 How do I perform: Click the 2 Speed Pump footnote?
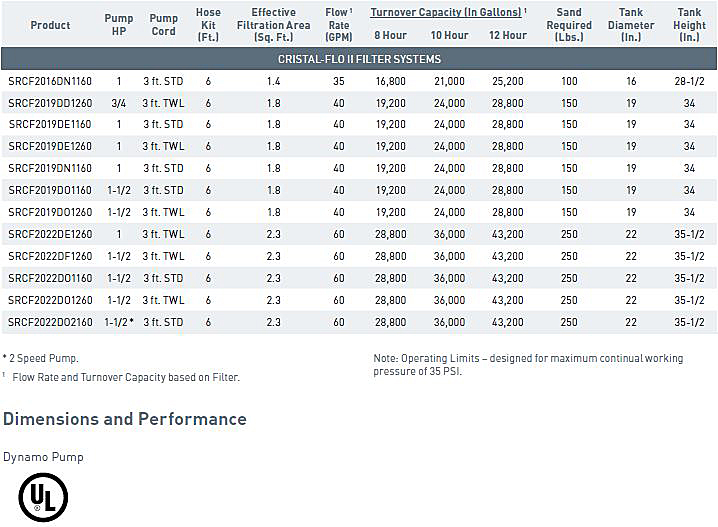click(x=41, y=358)
